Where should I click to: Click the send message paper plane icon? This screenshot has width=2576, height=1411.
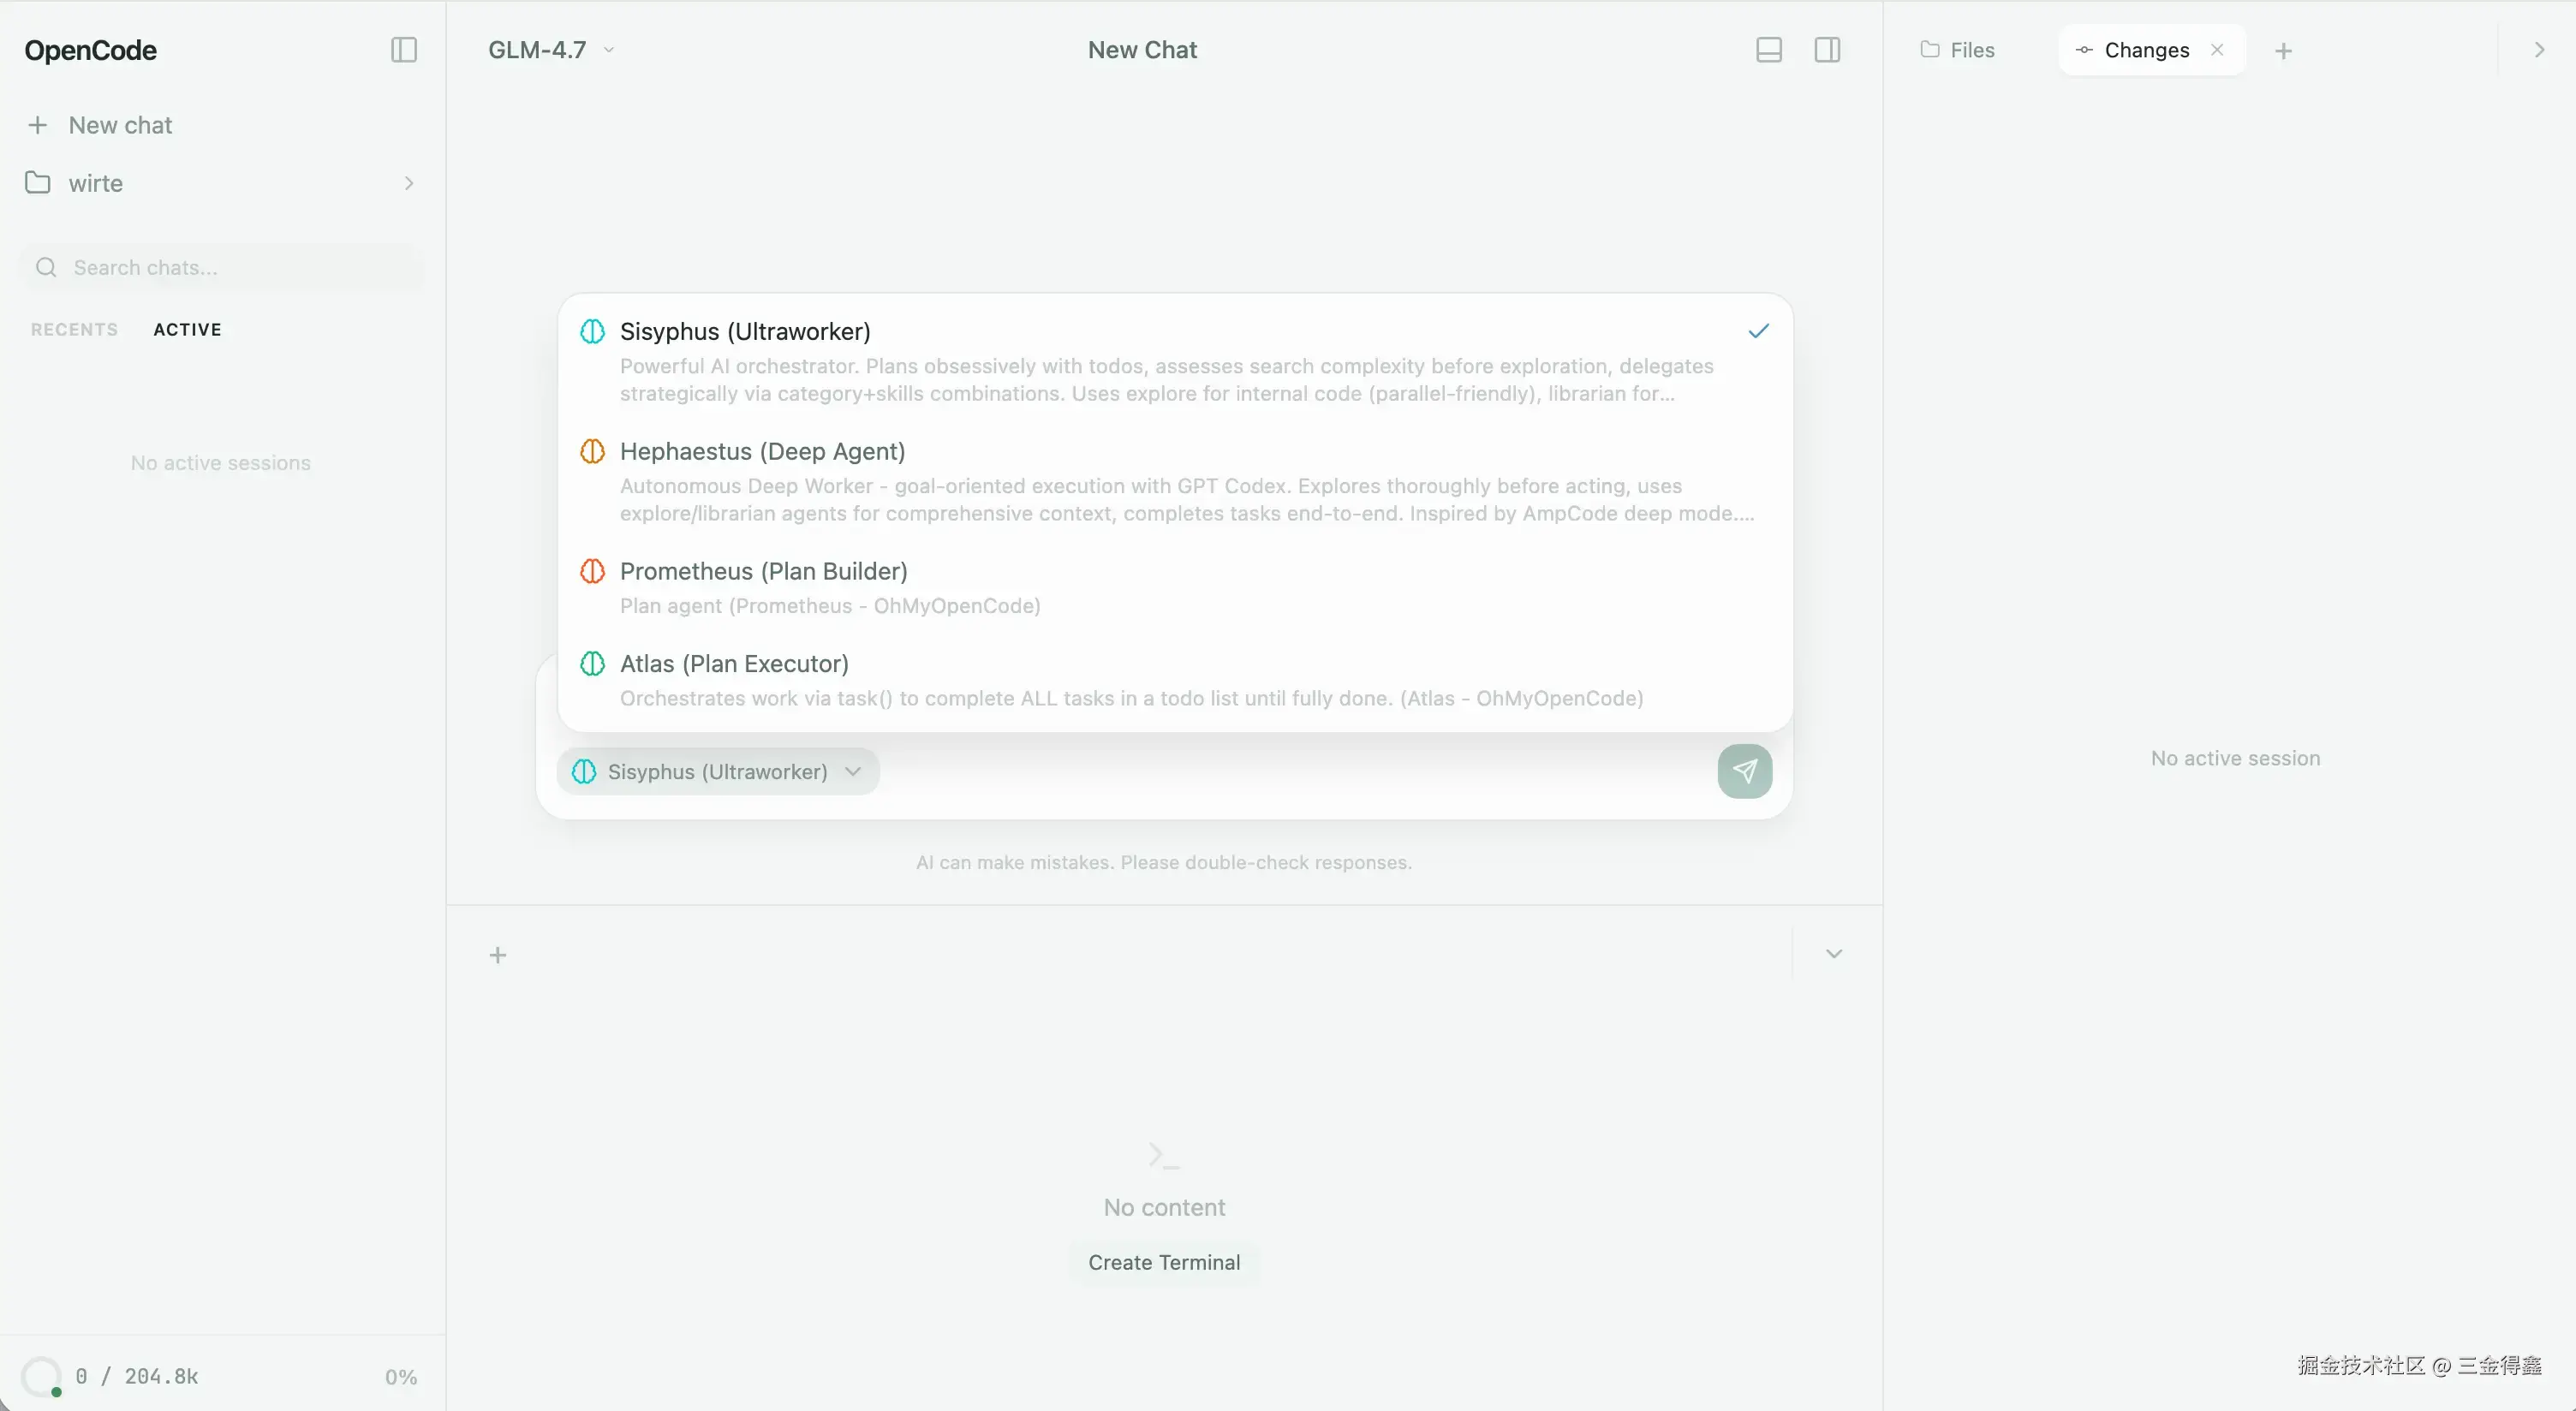pyautogui.click(x=1744, y=771)
